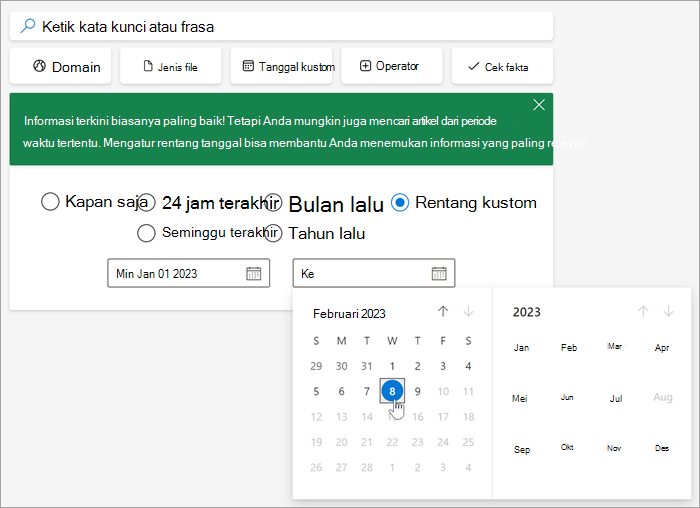Image resolution: width=700 pixels, height=508 pixels.
Task: Pick first-row February 4 in the calendar
Action: tap(468, 366)
